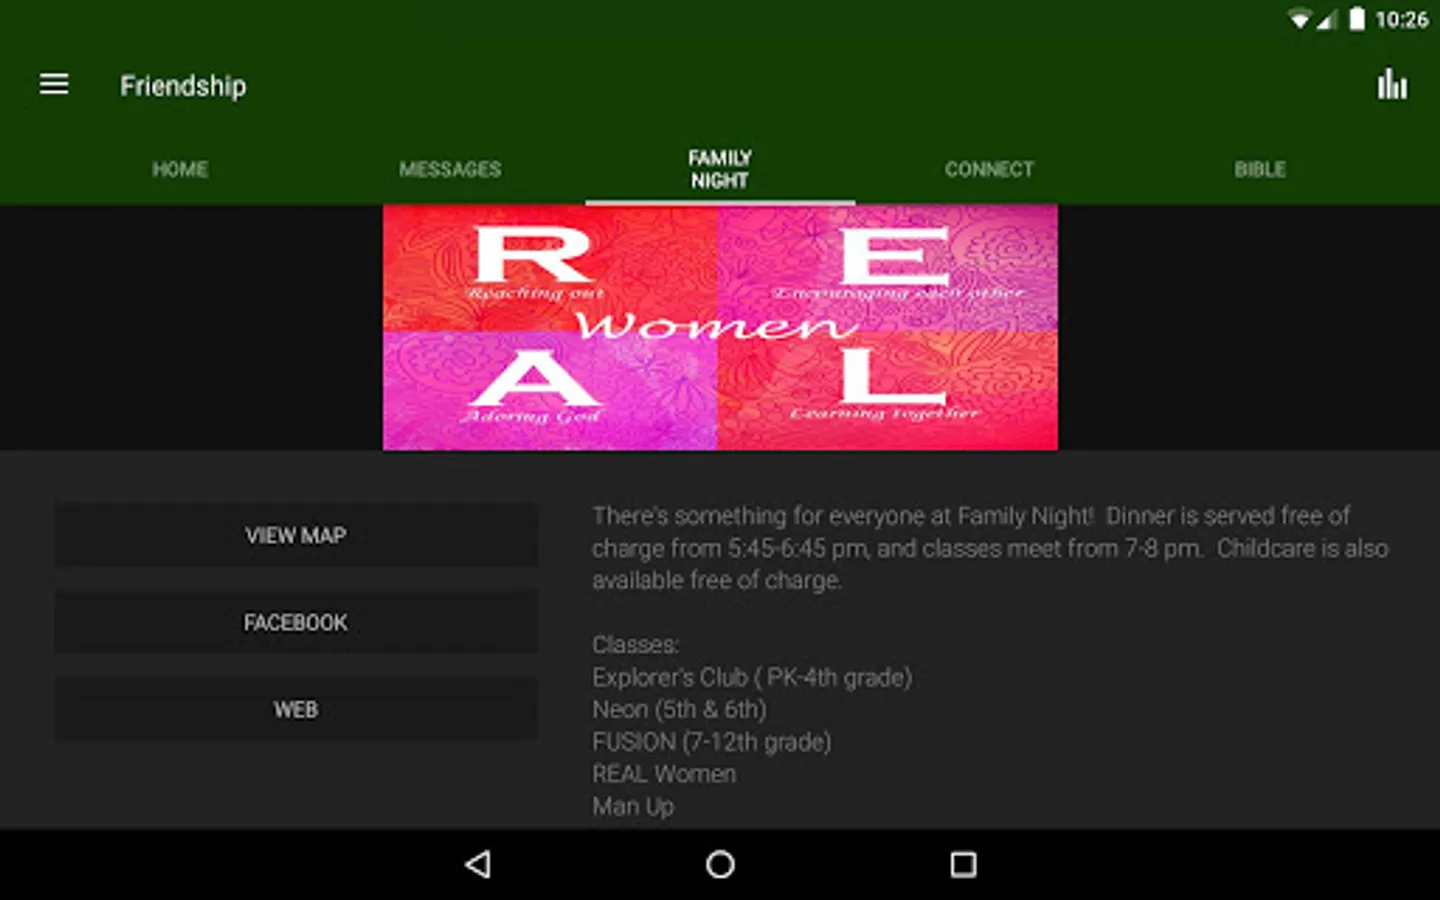Tap the REAL Women class entry
The height and width of the screenshot is (900, 1440).
pos(664,773)
